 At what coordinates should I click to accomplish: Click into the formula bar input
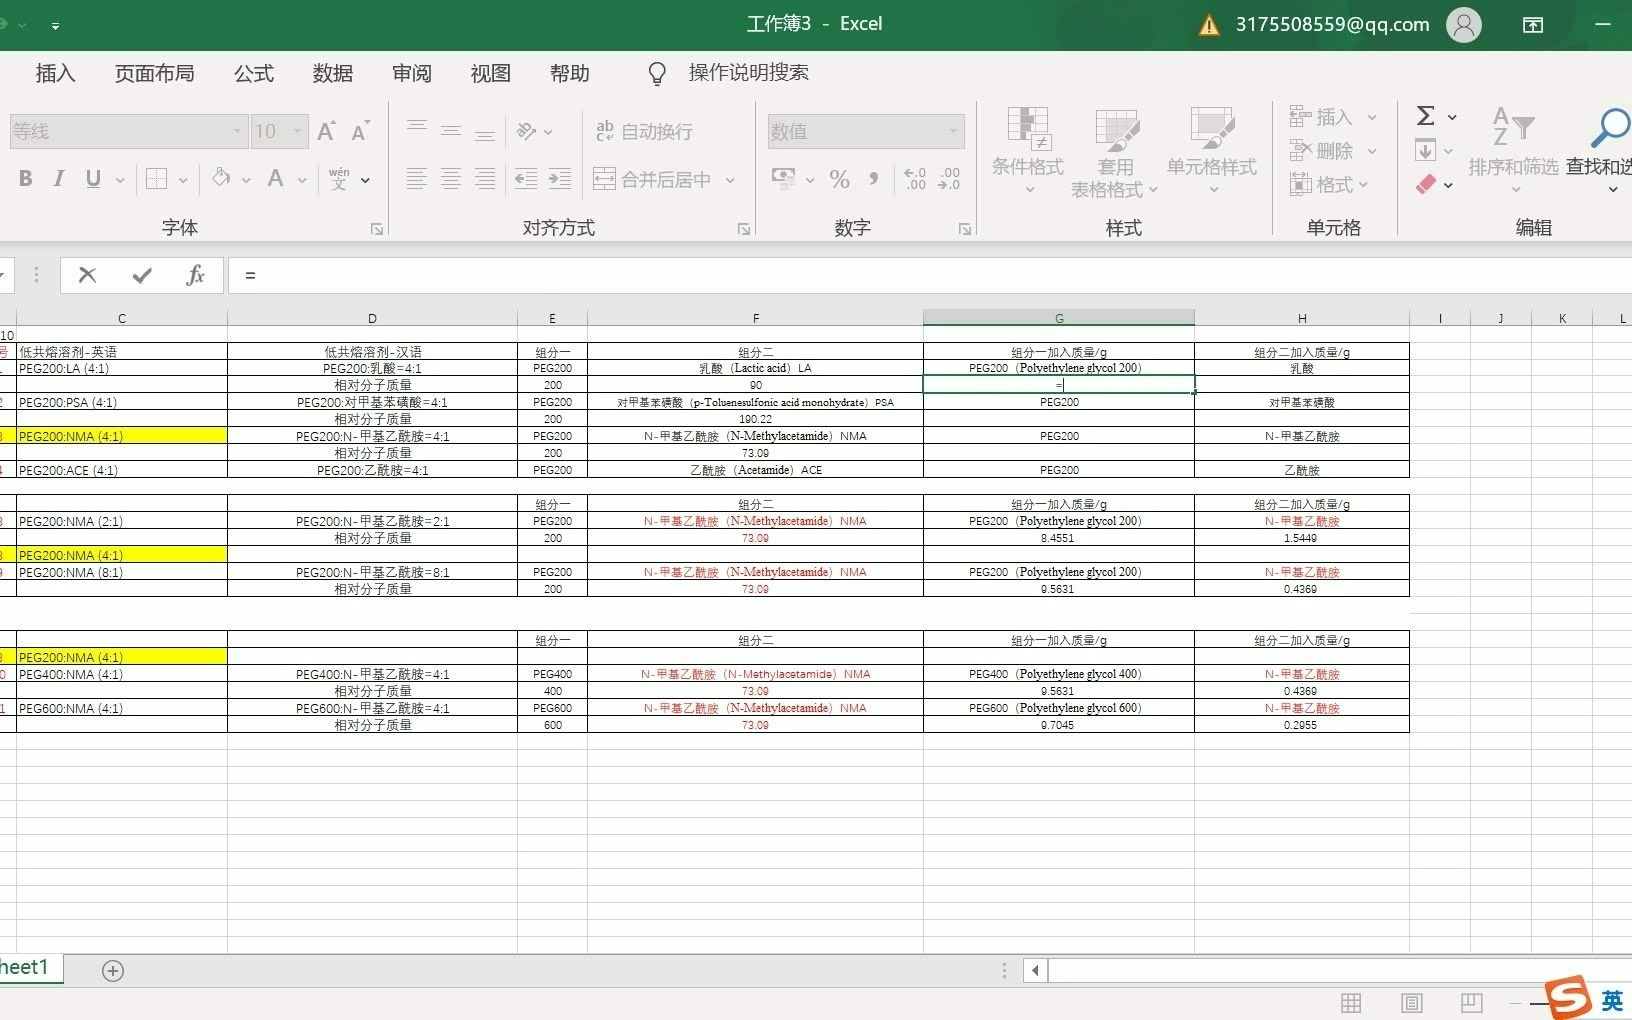[930, 275]
